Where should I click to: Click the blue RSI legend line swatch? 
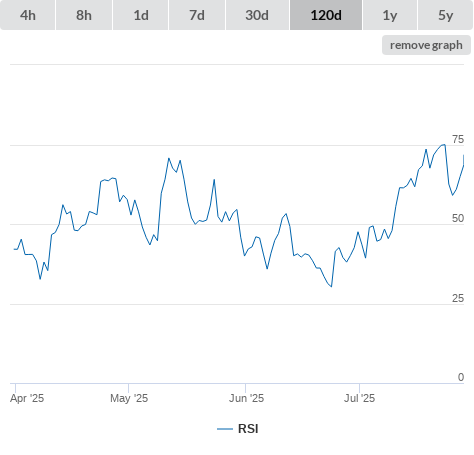point(225,429)
